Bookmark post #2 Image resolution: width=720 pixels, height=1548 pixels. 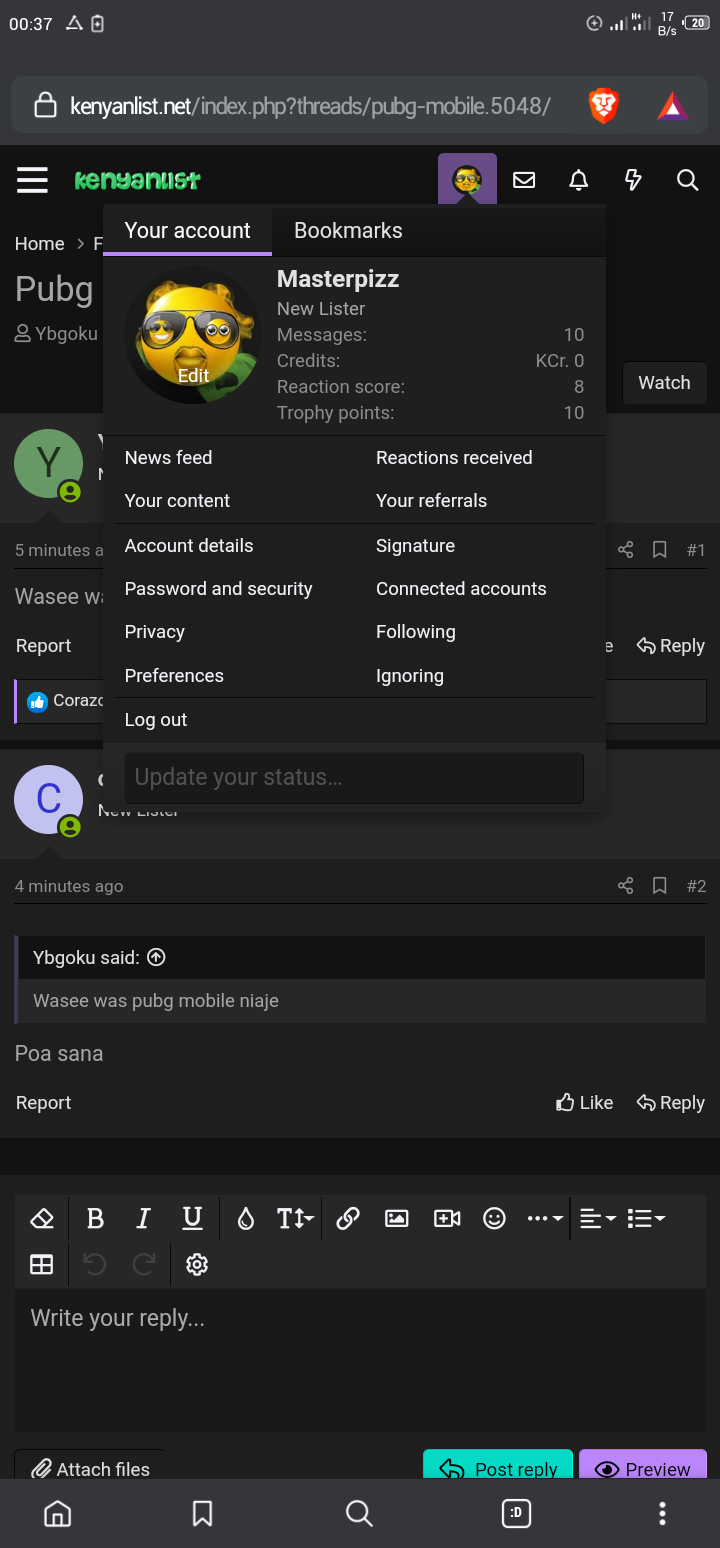point(660,886)
